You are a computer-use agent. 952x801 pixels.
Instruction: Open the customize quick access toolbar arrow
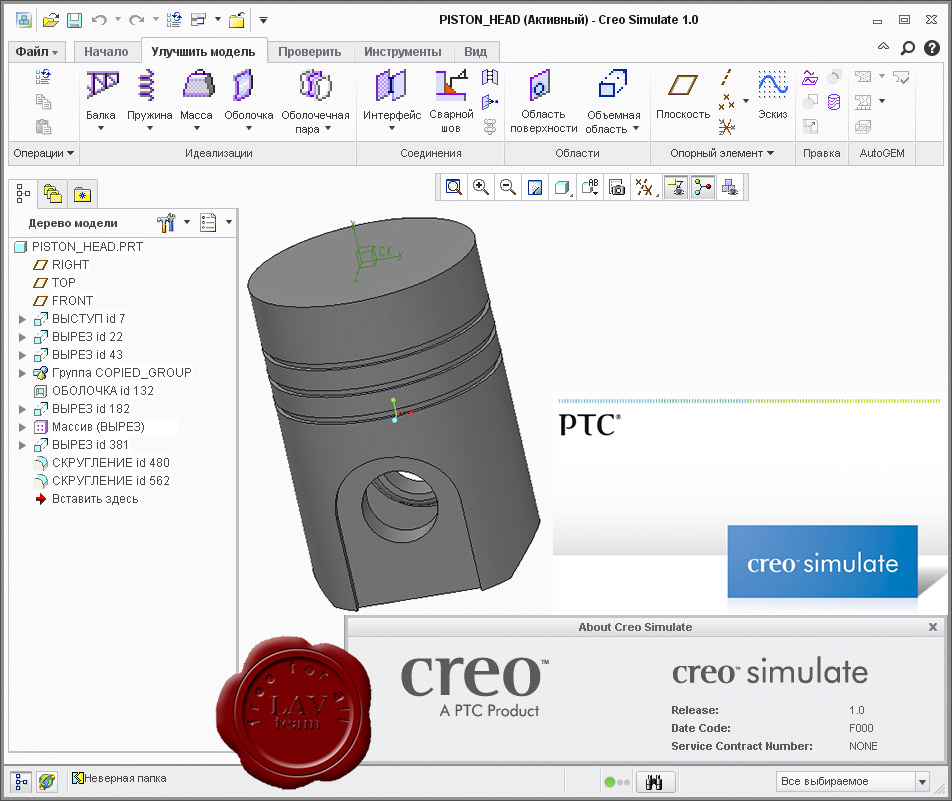tap(264, 20)
